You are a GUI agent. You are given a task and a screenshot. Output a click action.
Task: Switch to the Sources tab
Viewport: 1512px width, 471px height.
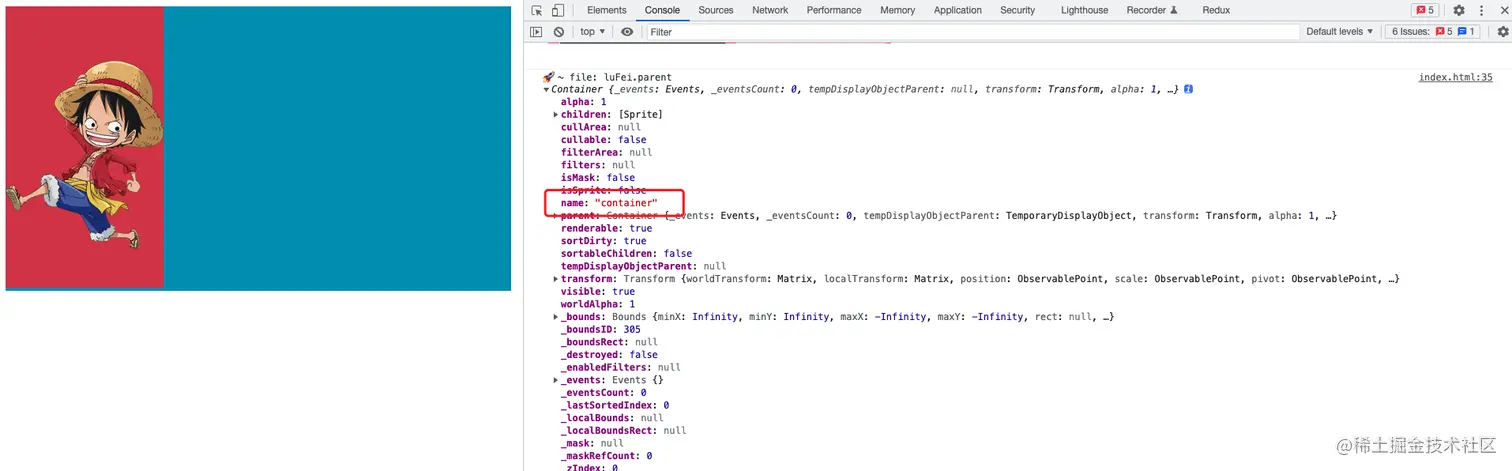[x=716, y=10]
